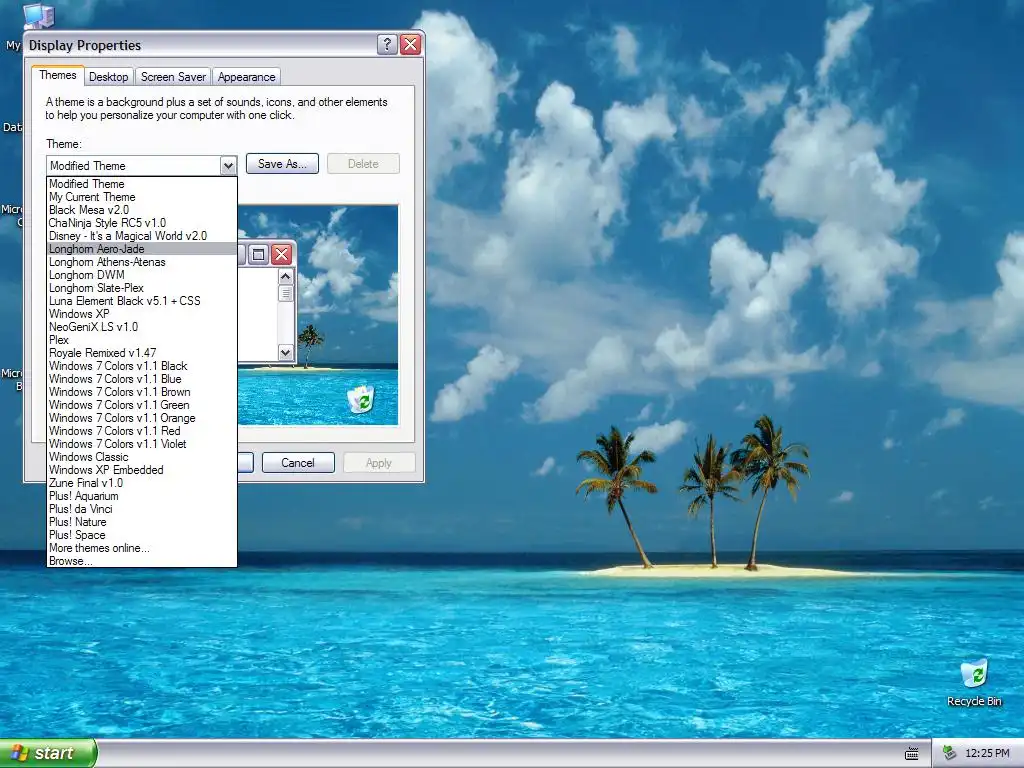Image resolution: width=1024 pixels, height=768 pixels.
Task: Switch to the Screen Saver tab
Action: [x=173, y=77]
